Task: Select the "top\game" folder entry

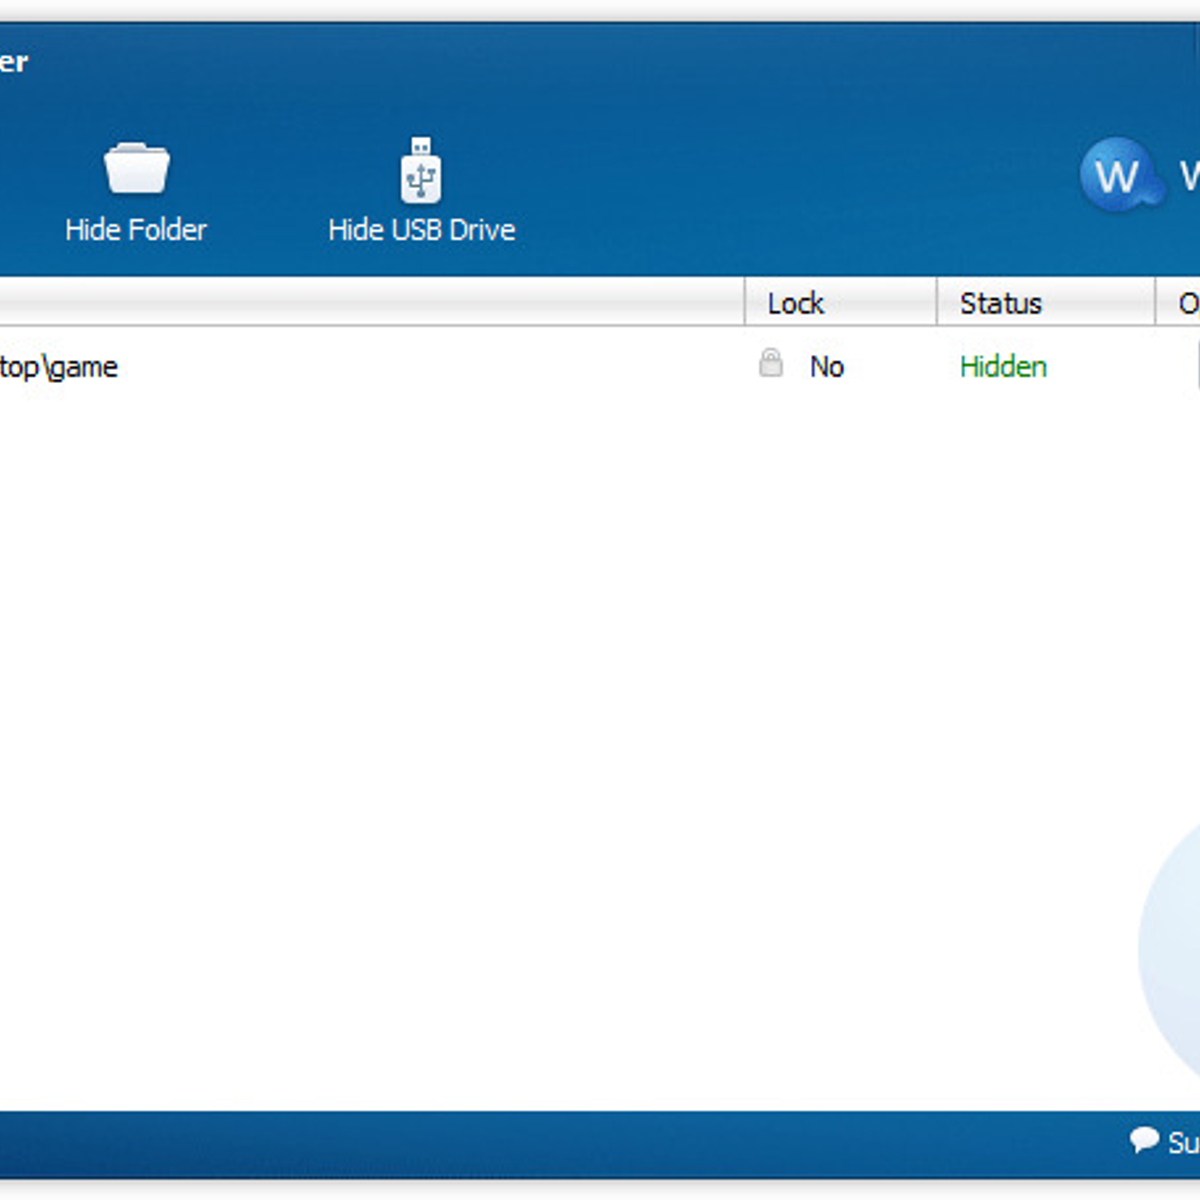Action: pyautogui.click(x=60, y=367)
